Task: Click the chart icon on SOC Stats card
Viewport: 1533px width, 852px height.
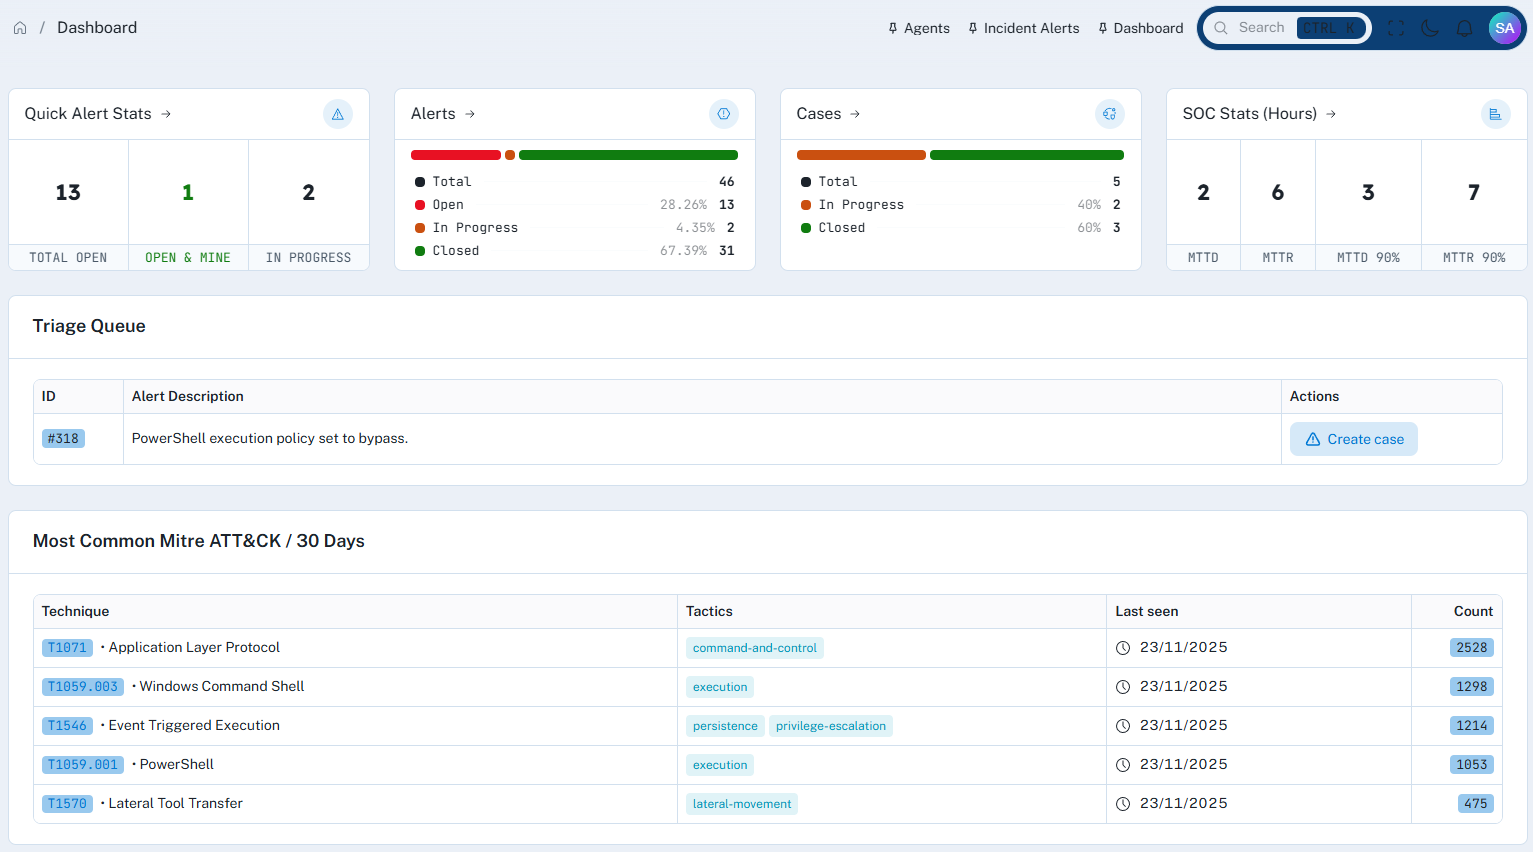Action: point(1495,114)
